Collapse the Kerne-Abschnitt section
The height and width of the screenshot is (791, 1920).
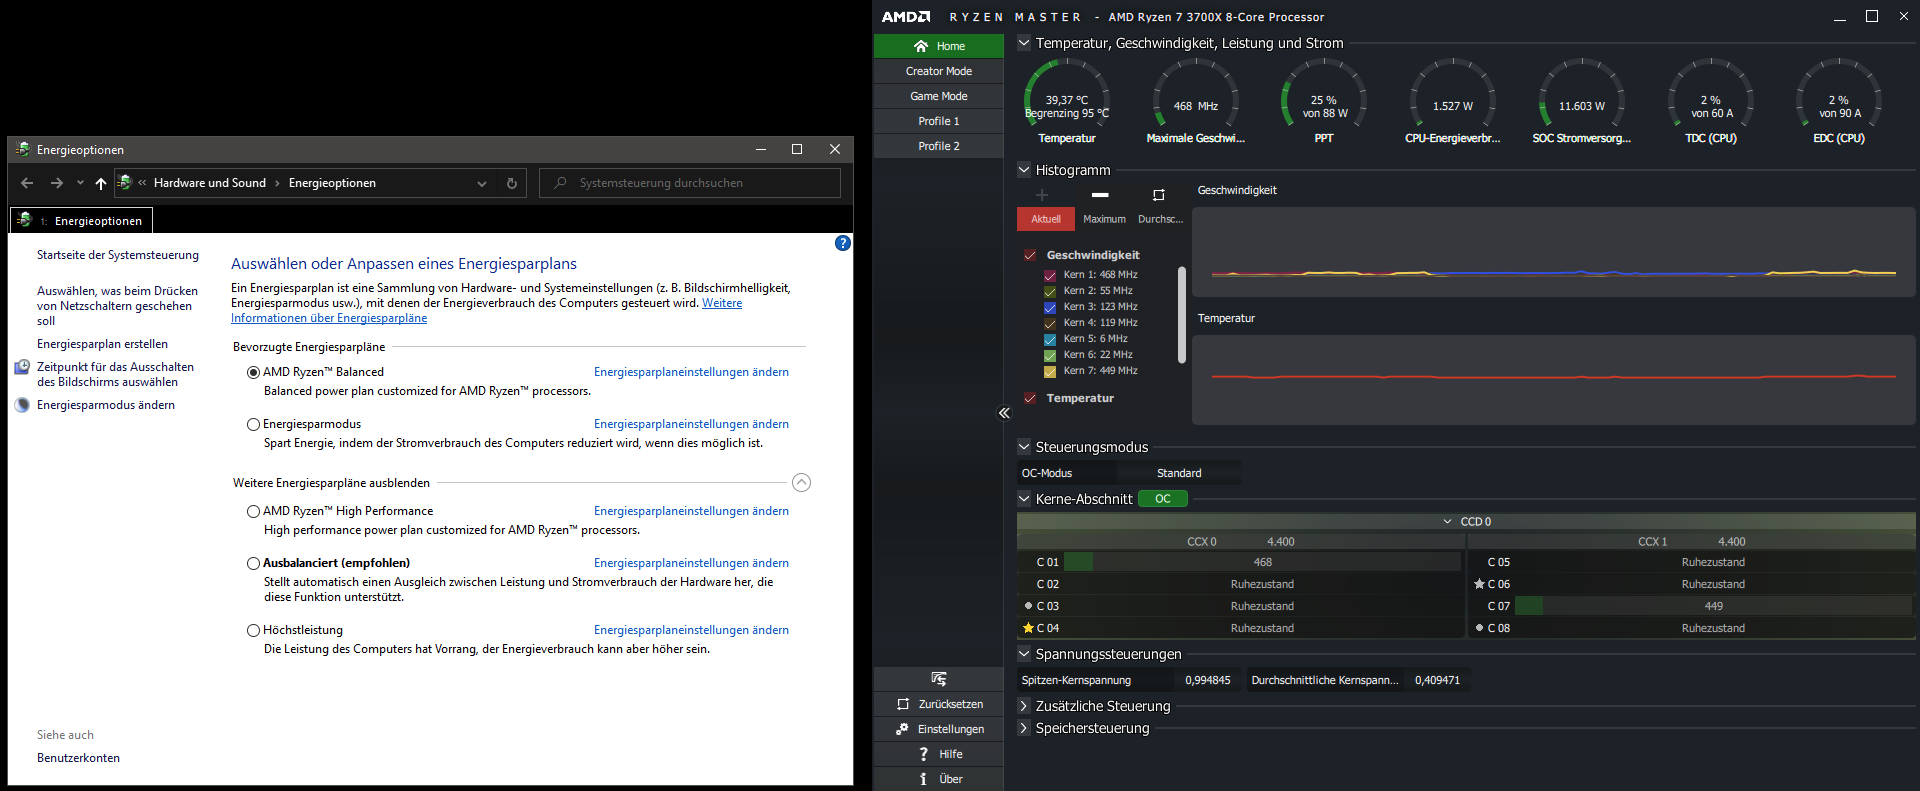coord(1024,499)
